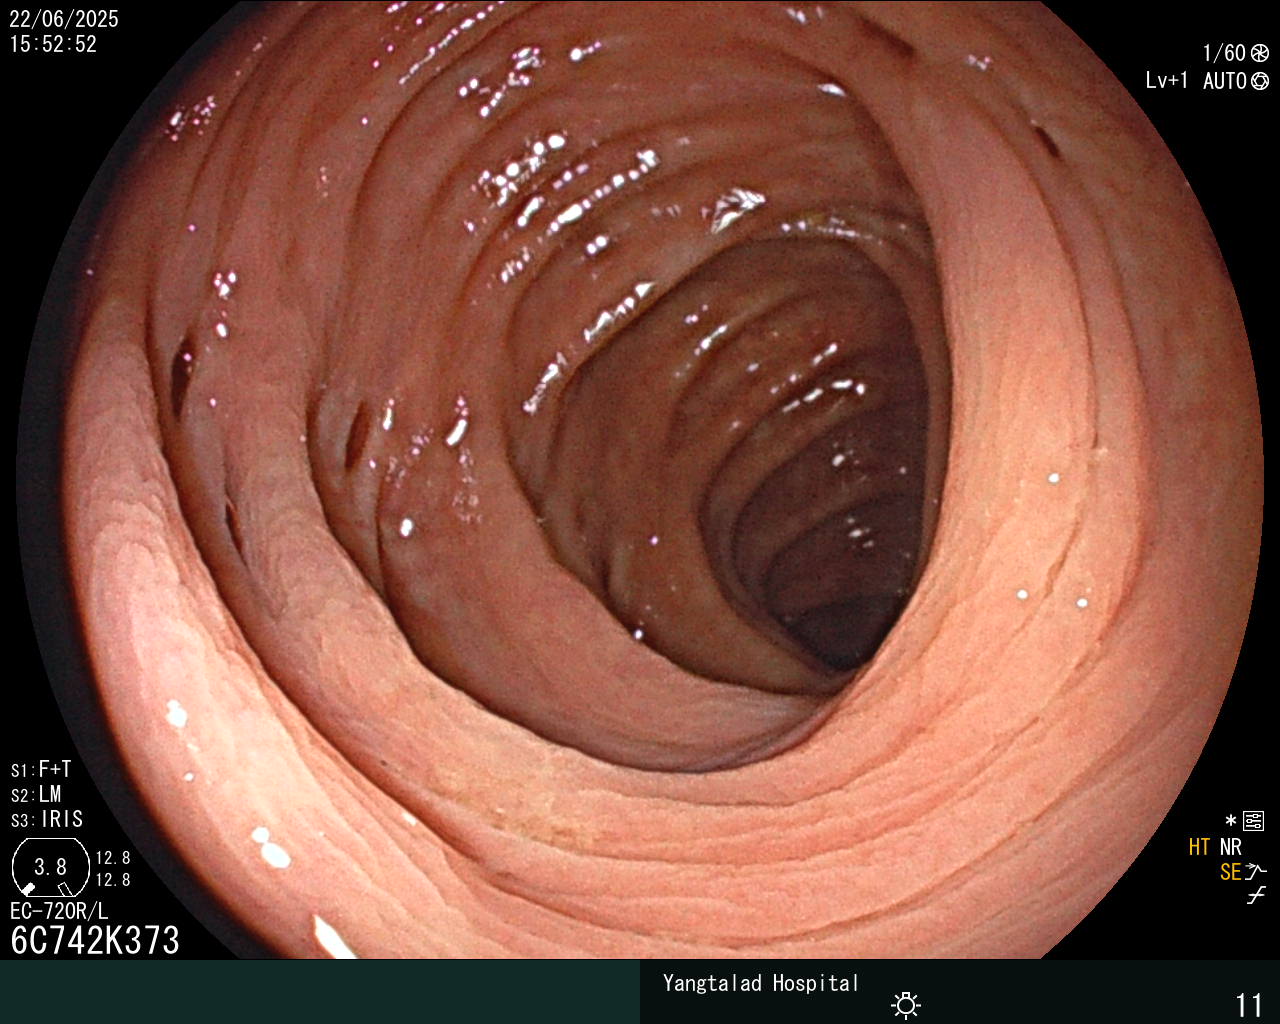Click the iris aperture icon beside AUTO
Image resolution: width=1280 pixels, height=1024 pixels.
[x=1260, y=81]
